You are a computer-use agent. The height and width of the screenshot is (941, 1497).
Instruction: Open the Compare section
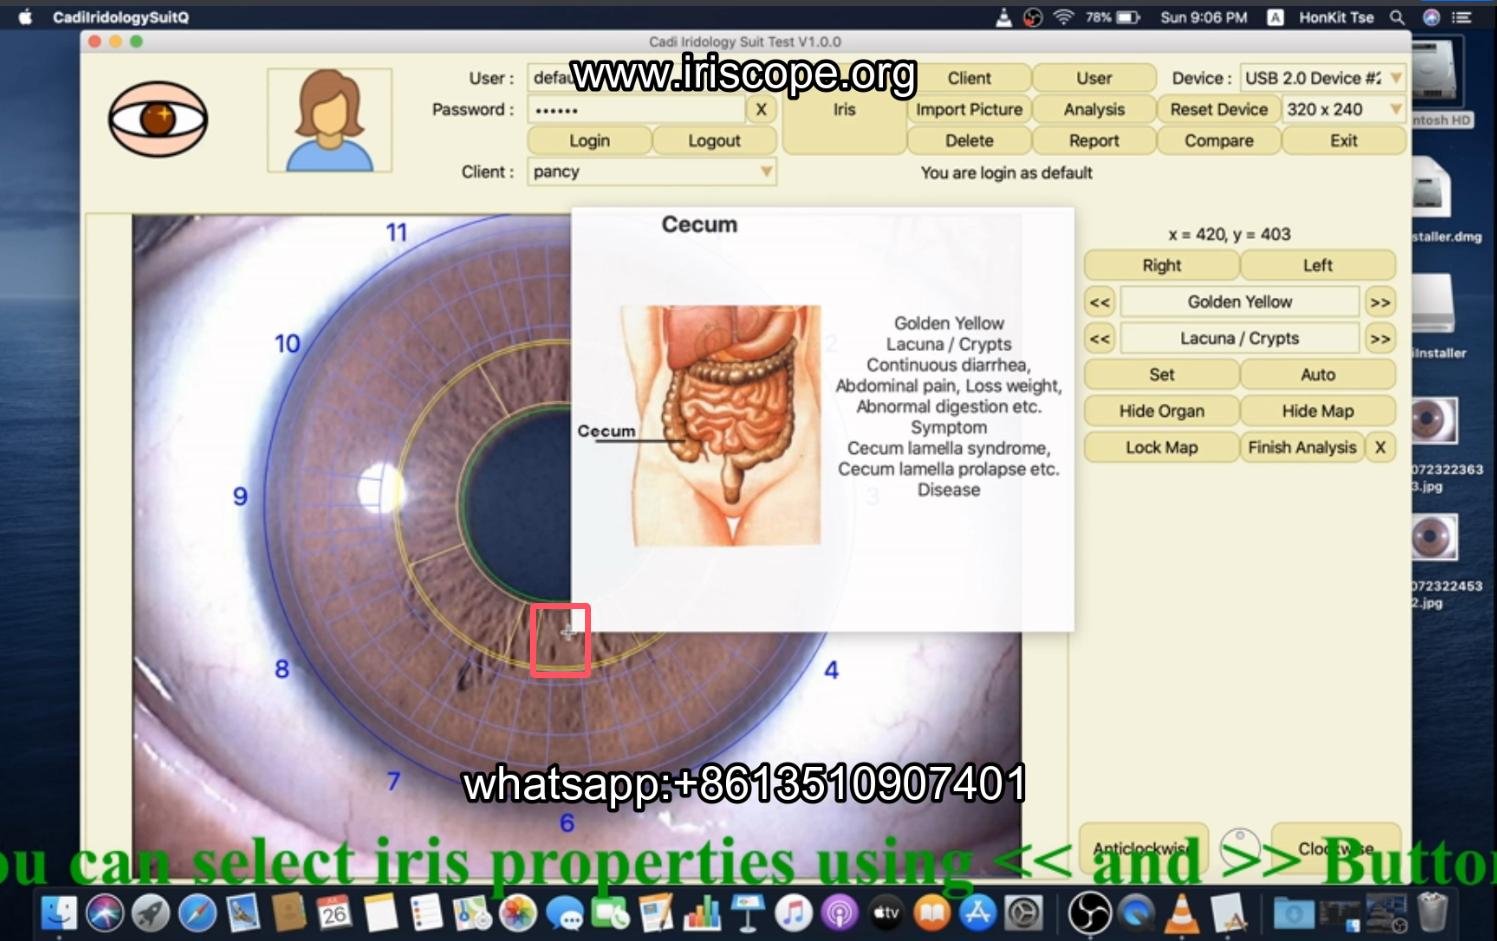[x=1219, y=141]
